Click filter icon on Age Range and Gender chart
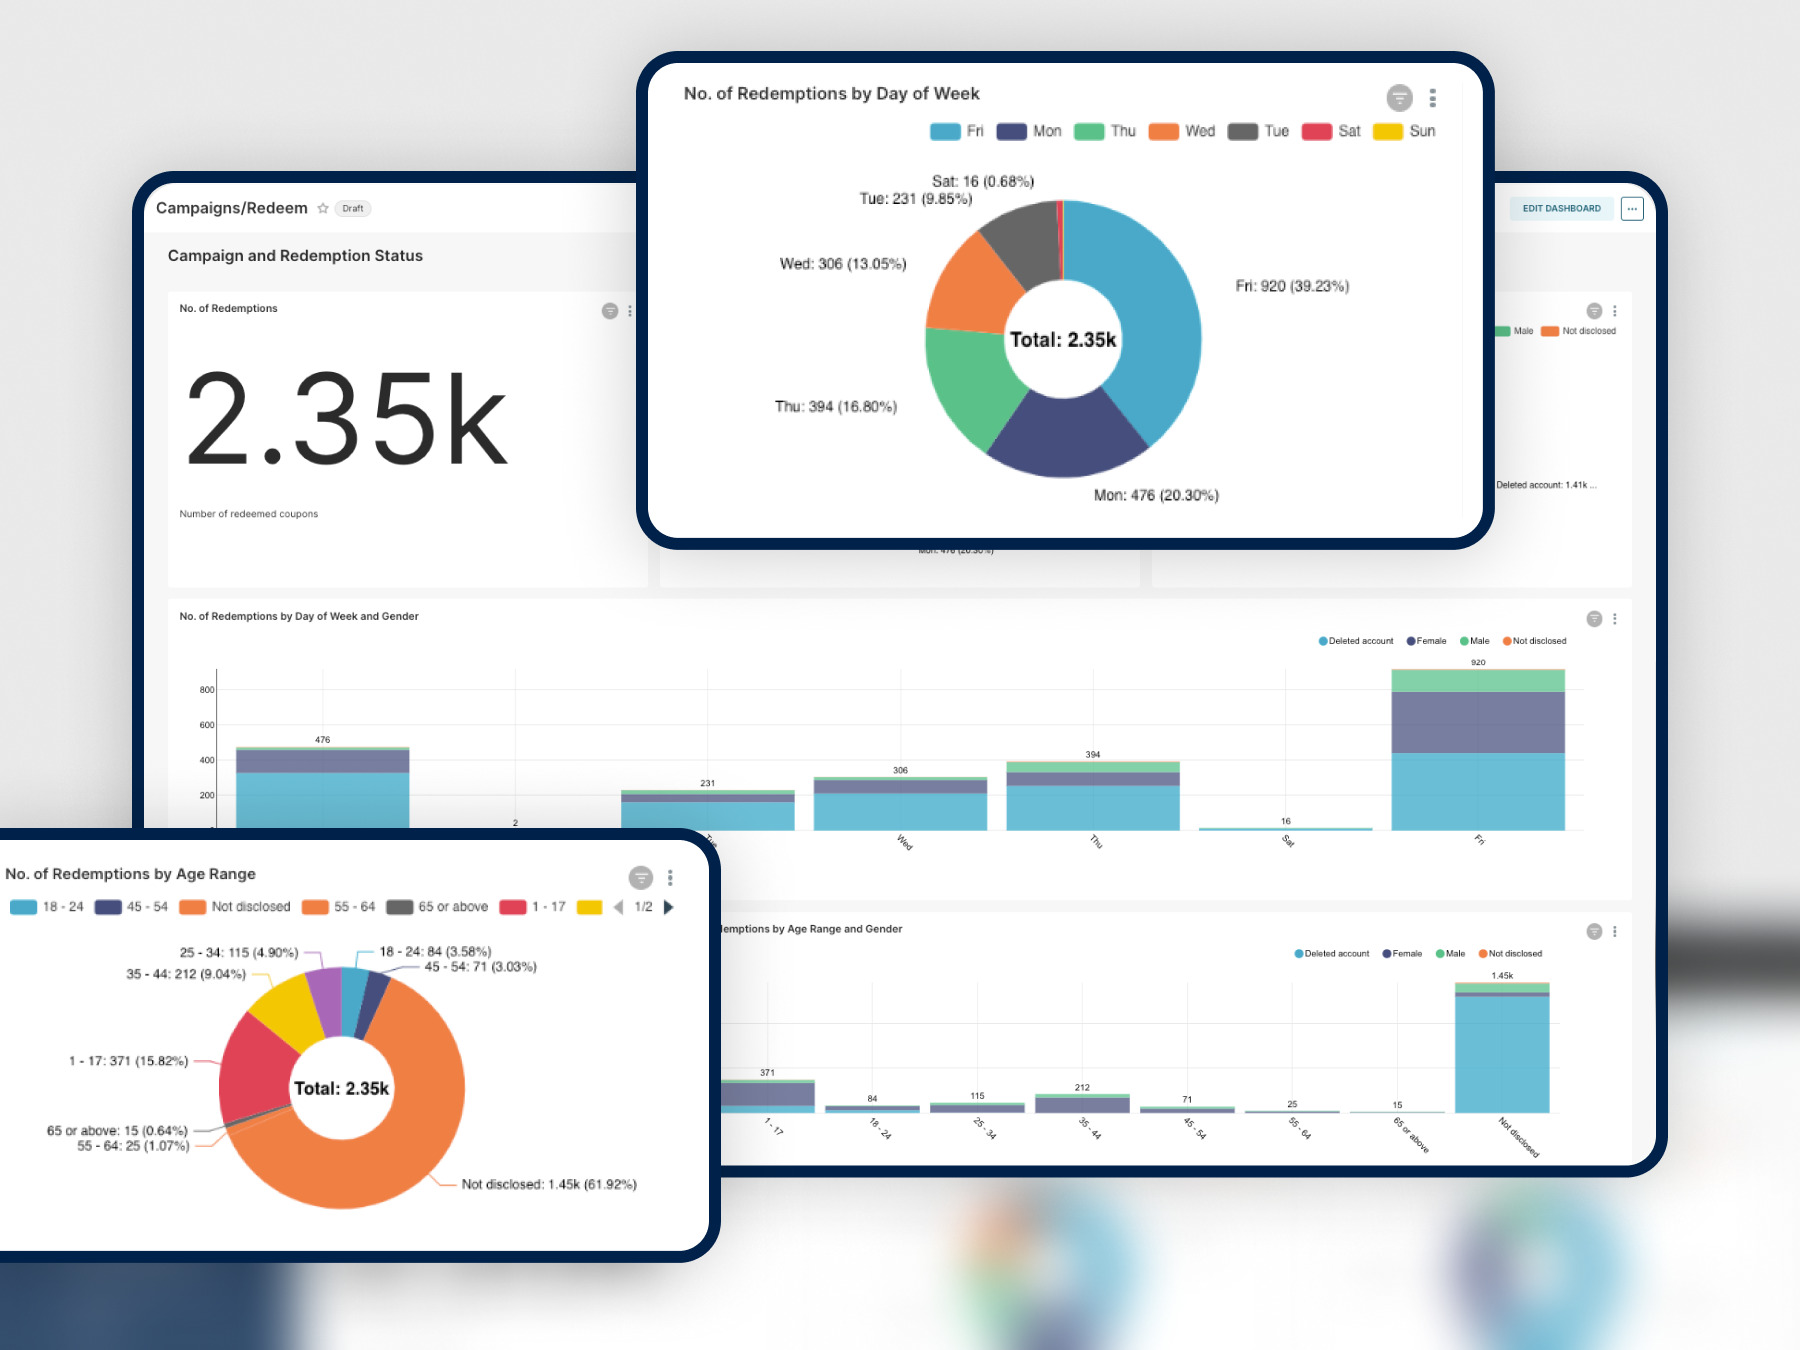 tap(1594, 932)
